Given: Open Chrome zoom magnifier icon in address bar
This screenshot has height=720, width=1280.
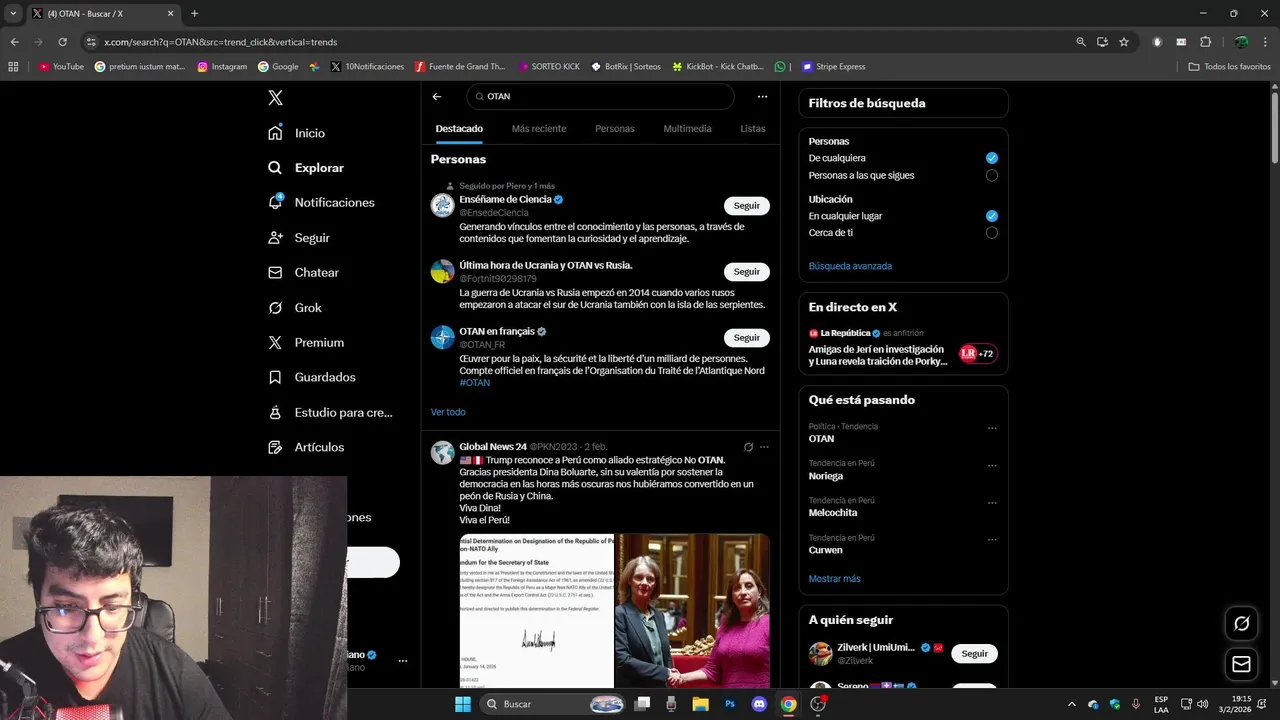Looking at the screenshot, I should point(1081,42).
